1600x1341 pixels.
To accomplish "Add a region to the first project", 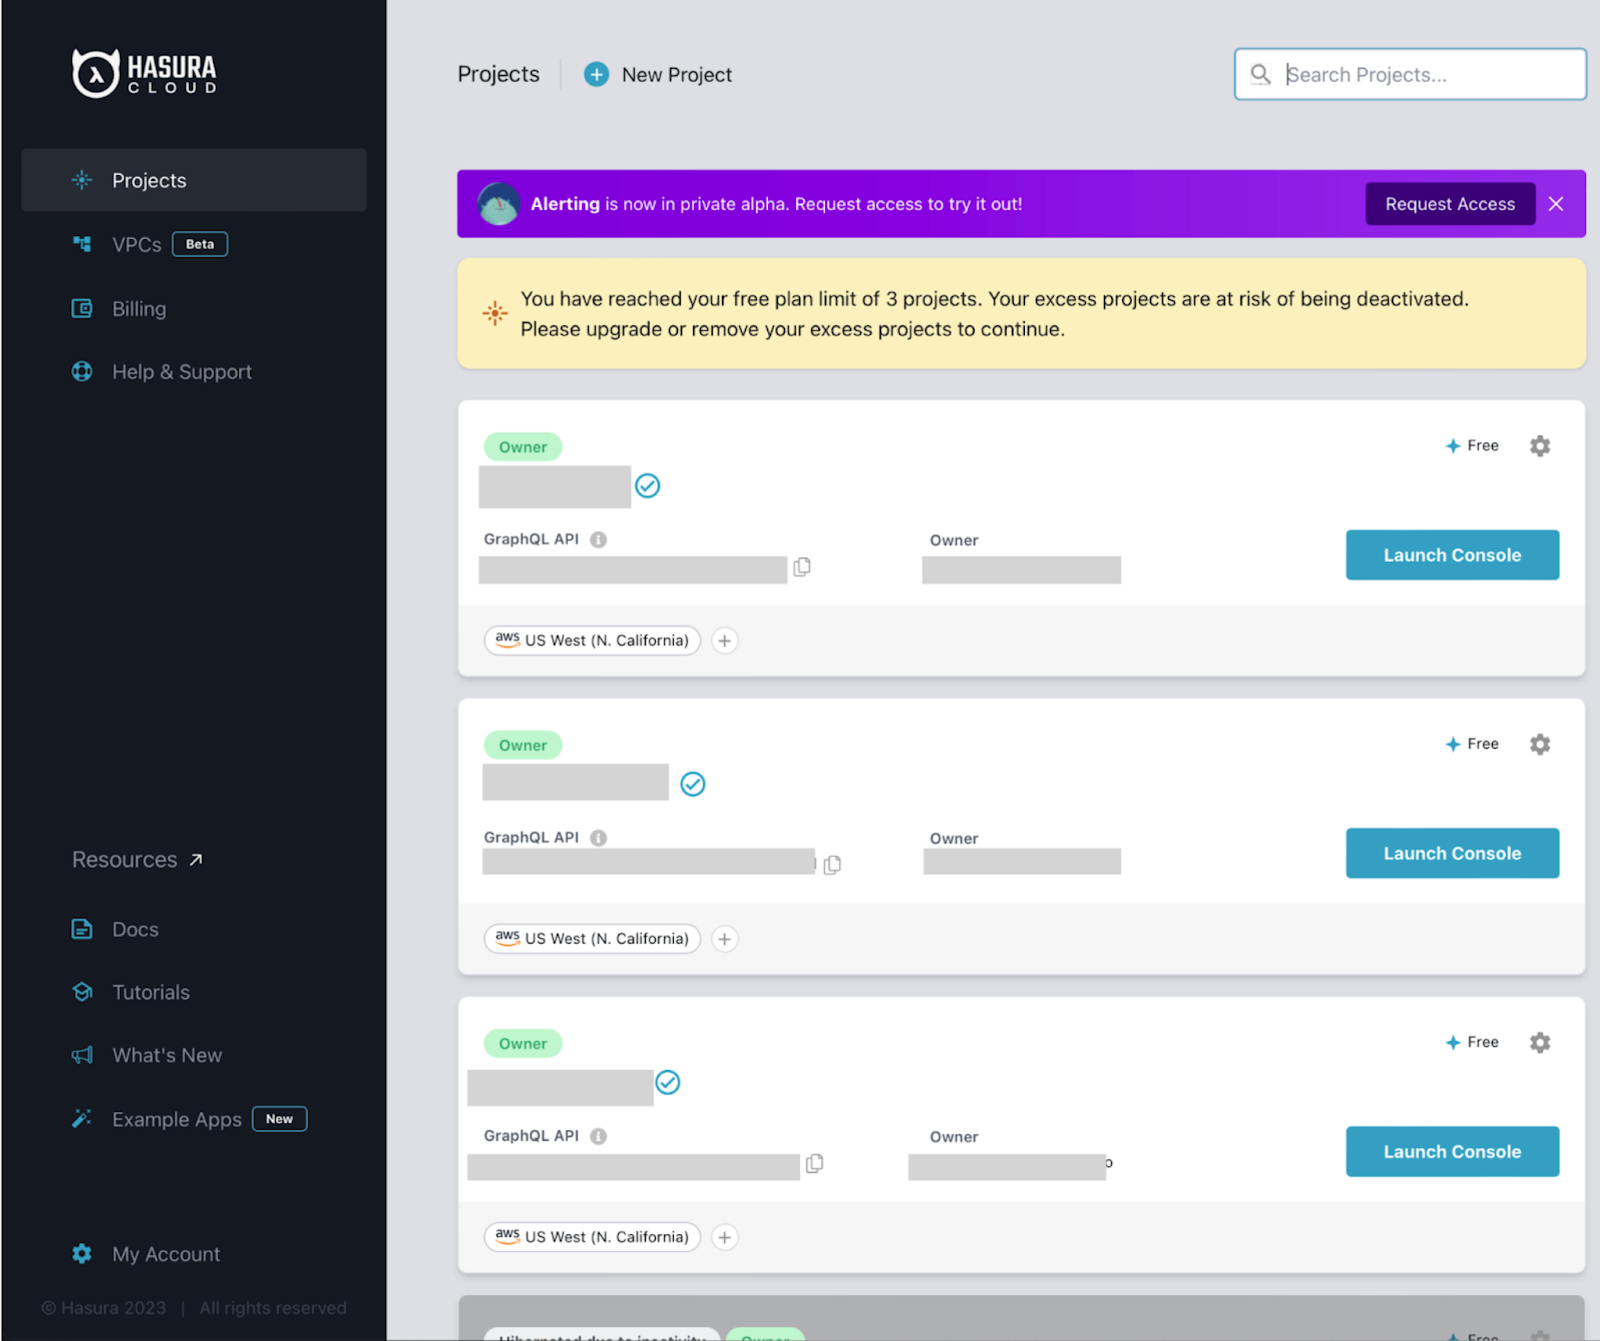I will [725, 641].
